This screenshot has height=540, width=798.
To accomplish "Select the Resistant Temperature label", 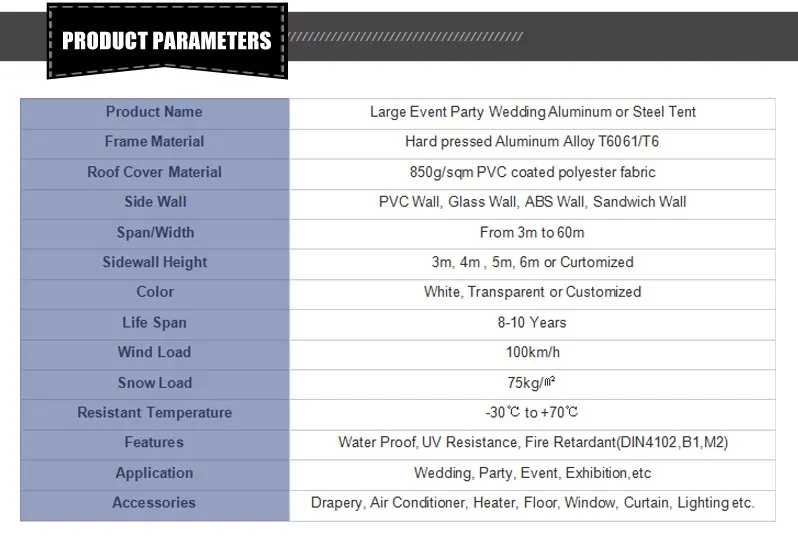I will click(154, 412).
